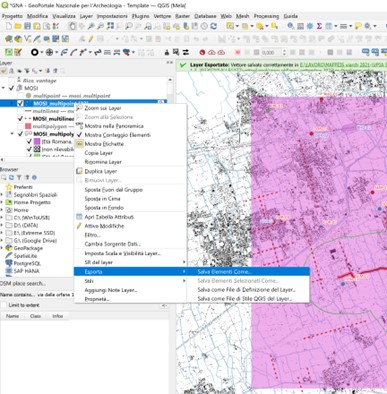Select the Pan Map hand tool
387x394 pixels.
point(72,26)
